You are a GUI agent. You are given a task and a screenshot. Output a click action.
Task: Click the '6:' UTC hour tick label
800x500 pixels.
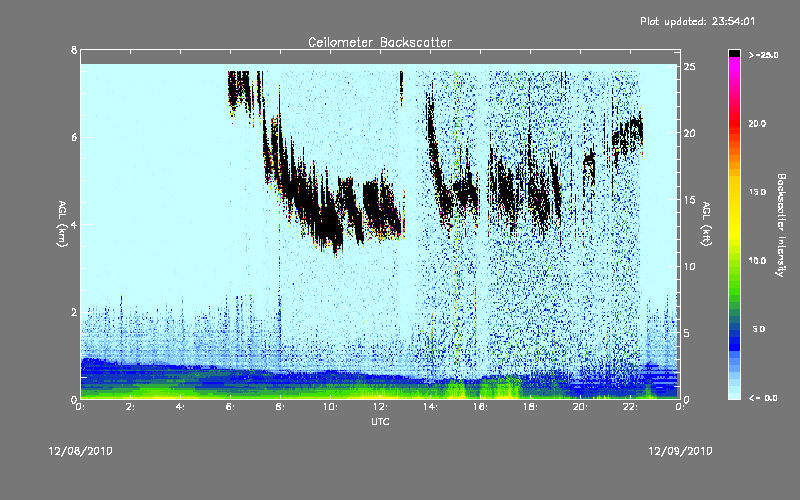231,407
